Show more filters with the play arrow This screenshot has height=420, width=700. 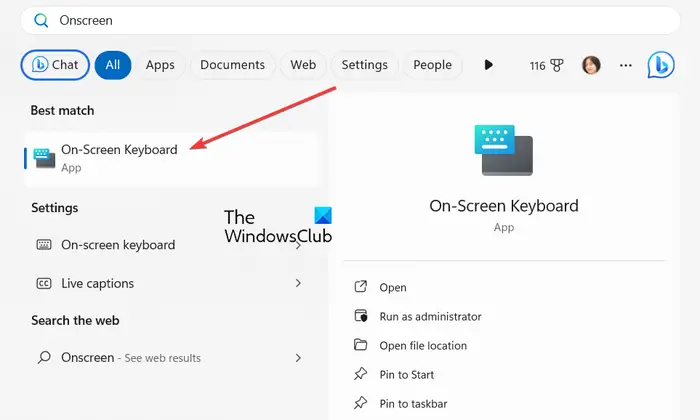[488, 65]
